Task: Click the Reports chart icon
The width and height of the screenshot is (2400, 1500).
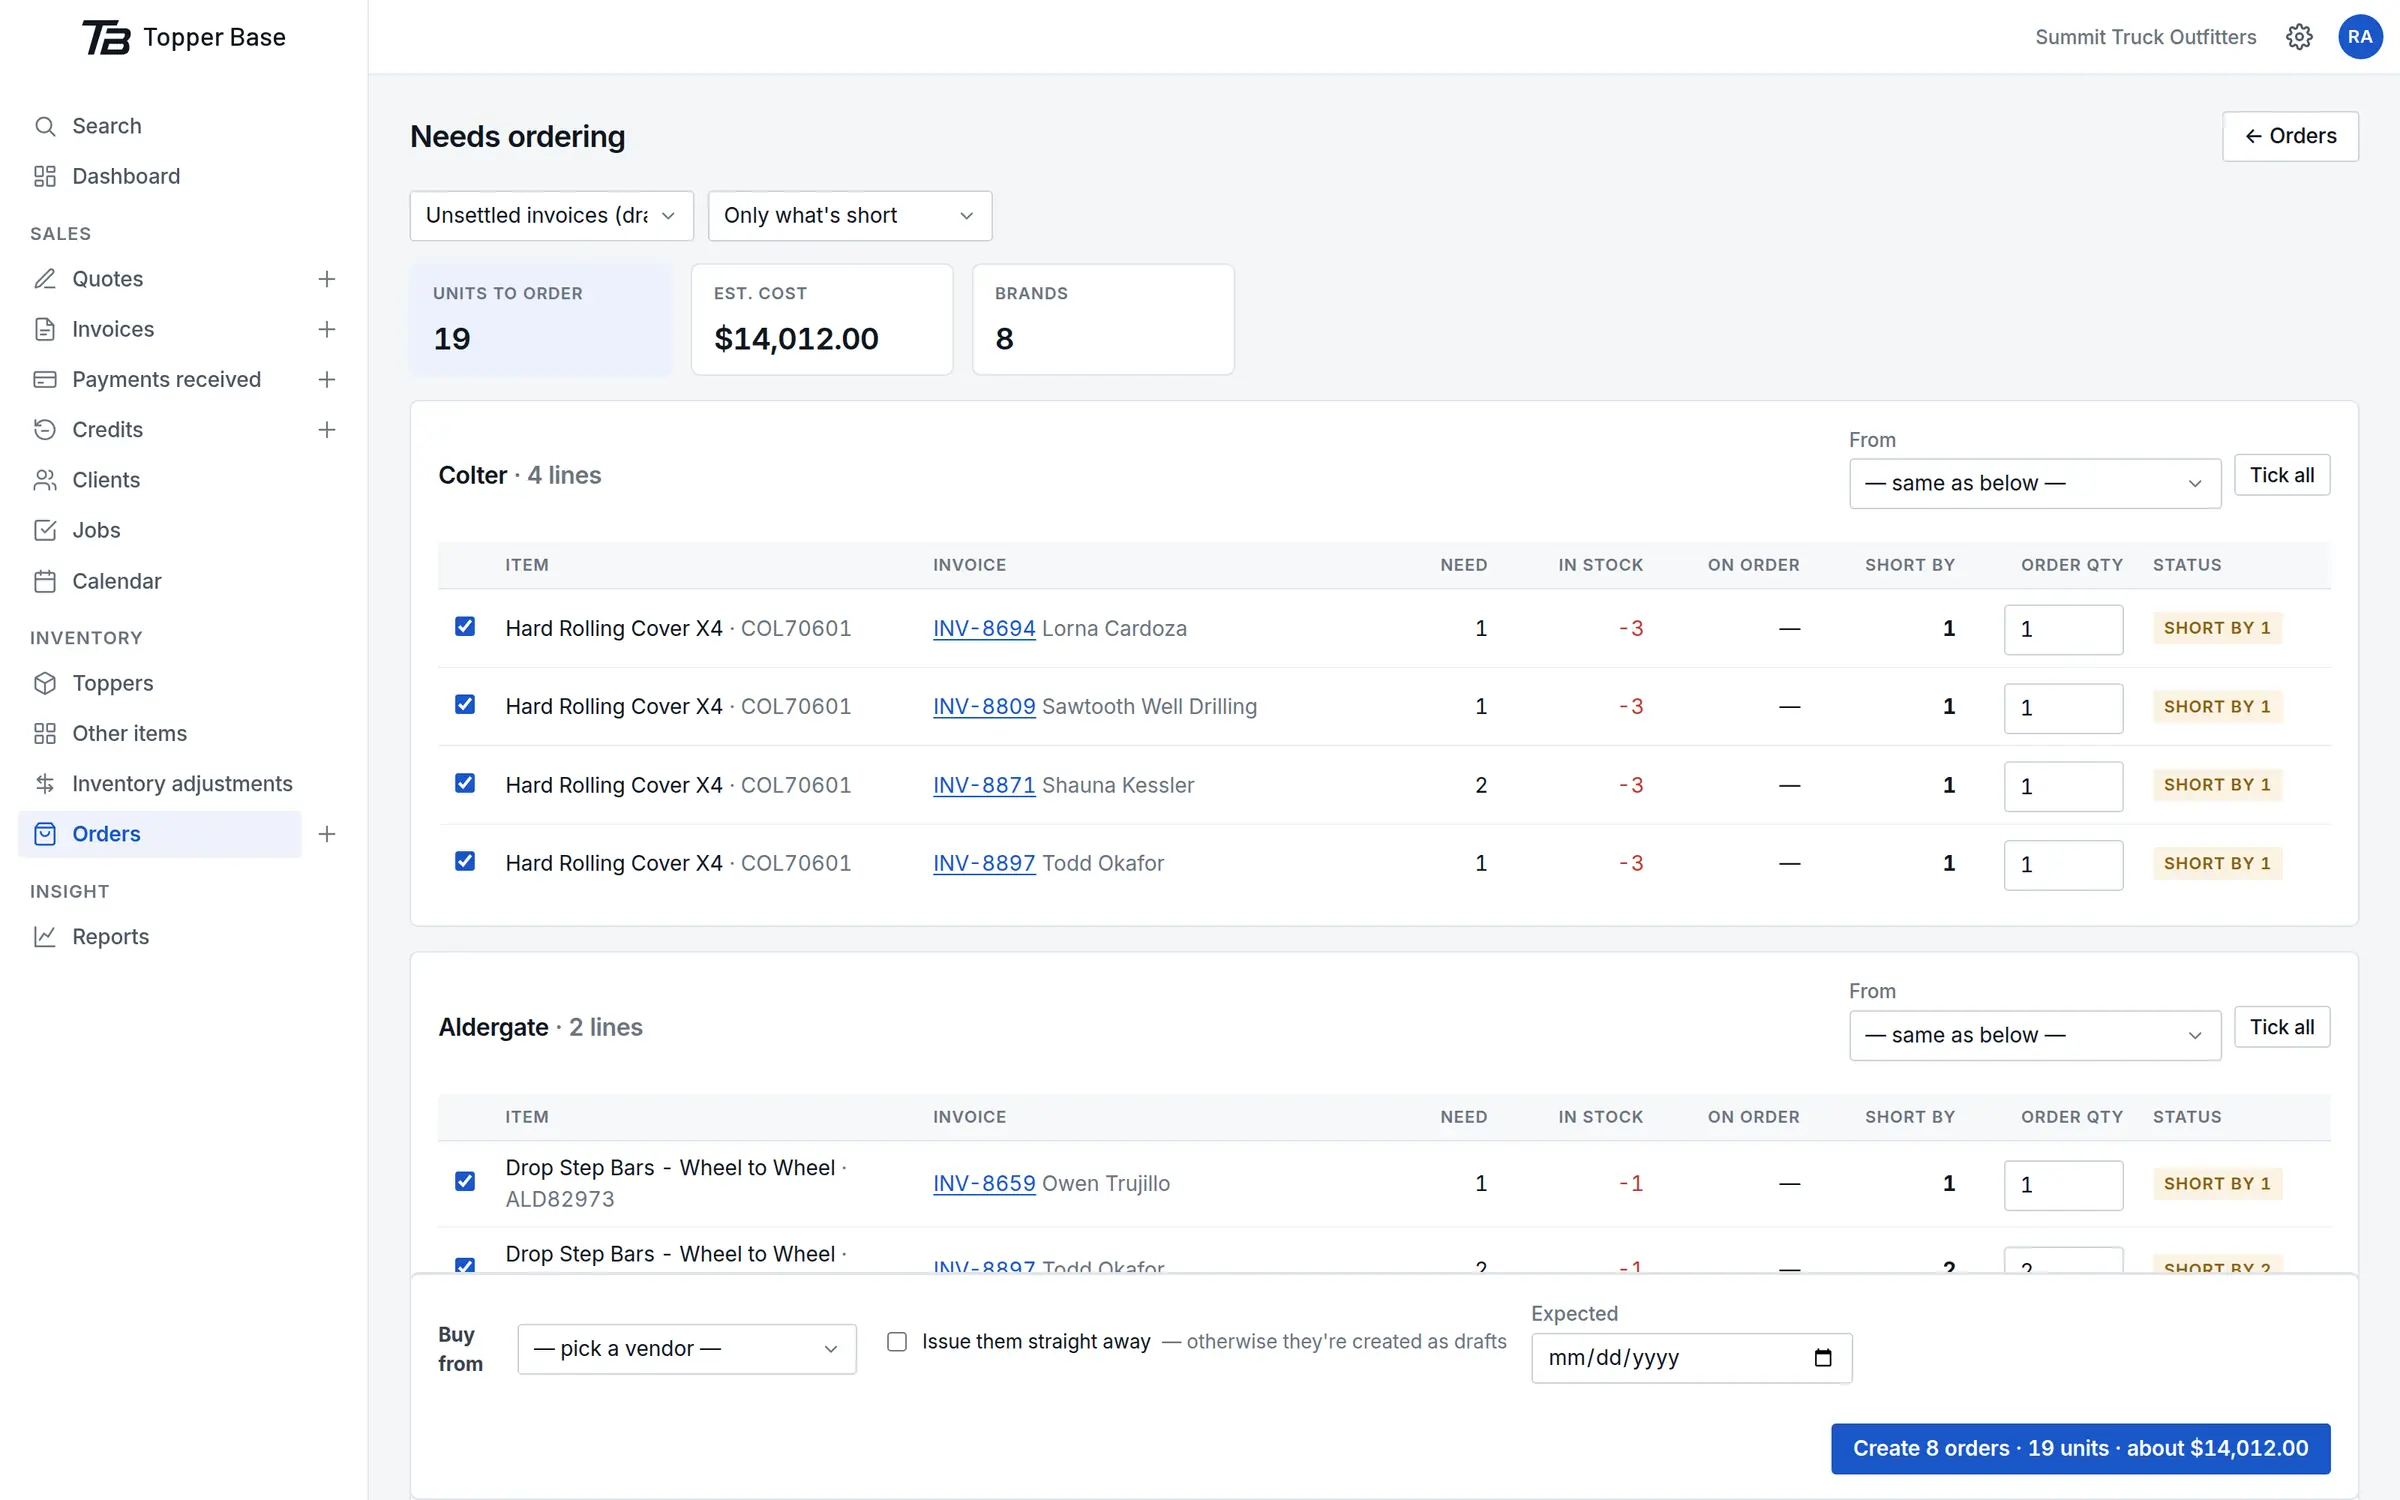Action: pyautogui.click(x=45, y=936)
